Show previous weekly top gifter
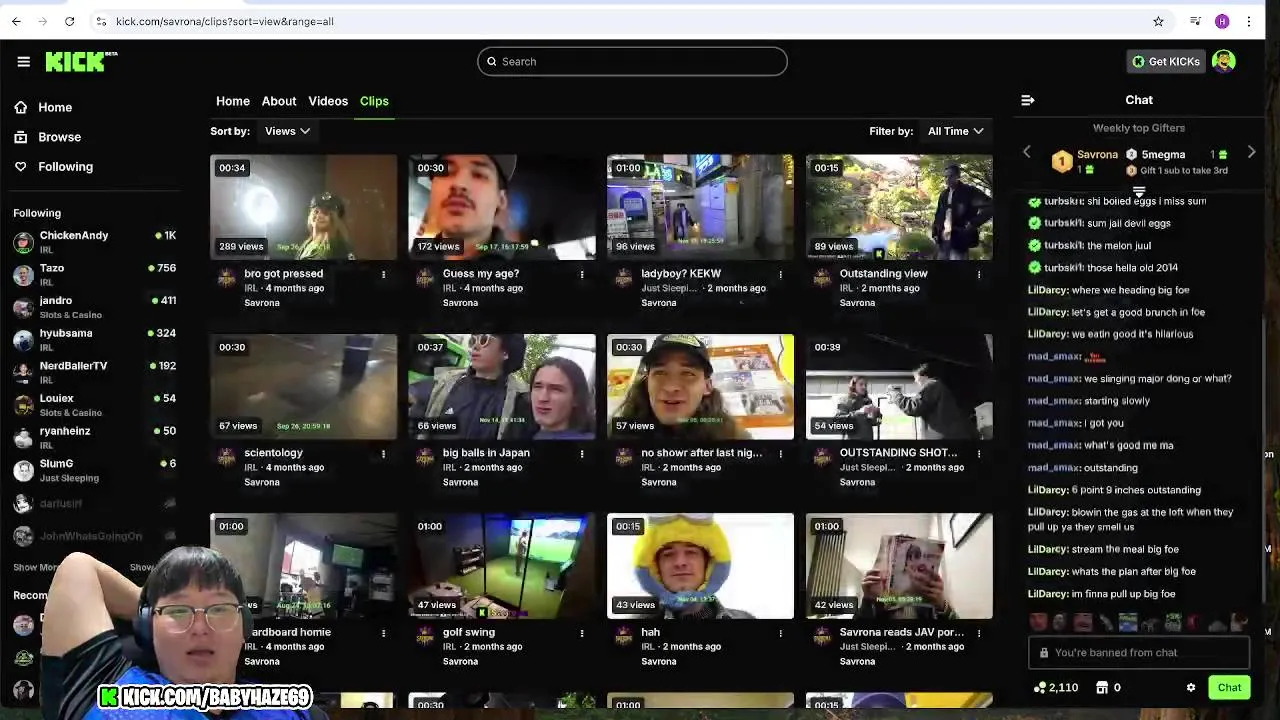This screenshot has height=720, width=1280. pos(1026,152)
